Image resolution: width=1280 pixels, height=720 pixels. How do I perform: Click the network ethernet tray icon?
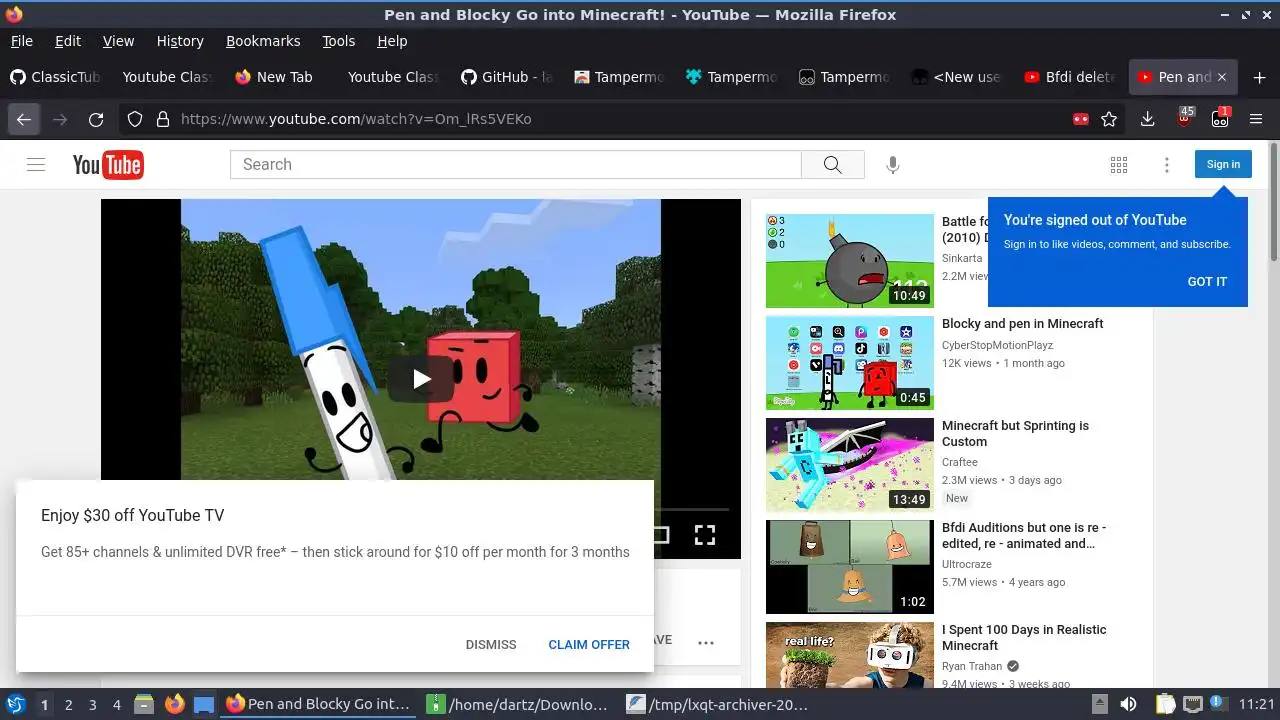pyautogui.click(x=1192, y=704)
